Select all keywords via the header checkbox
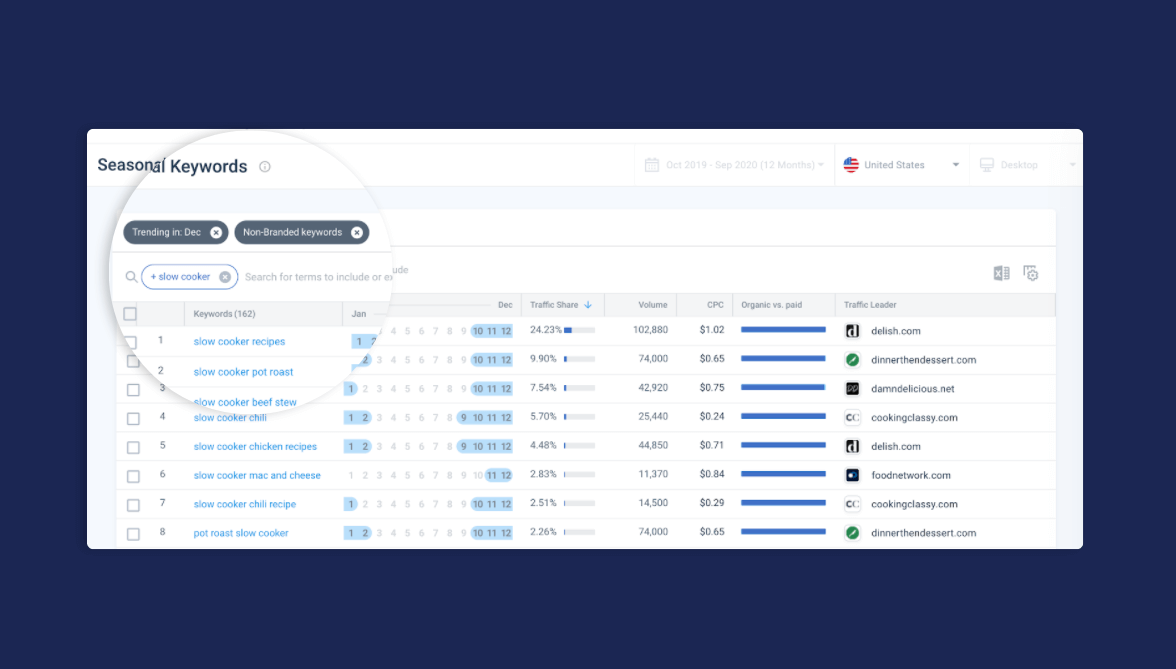Viewport: 1176px width, 669px height. pos(130,313)
